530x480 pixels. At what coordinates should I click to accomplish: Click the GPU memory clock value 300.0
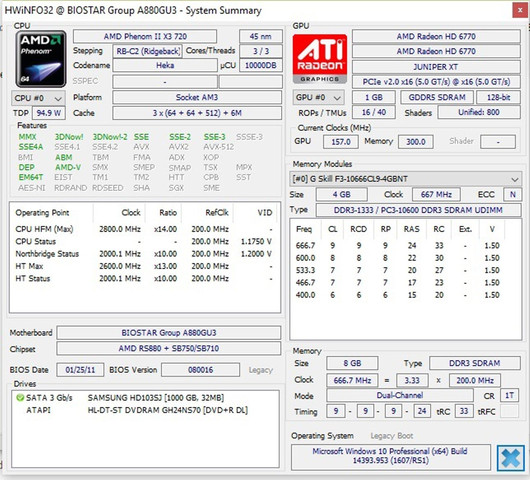tap(416, 142)
